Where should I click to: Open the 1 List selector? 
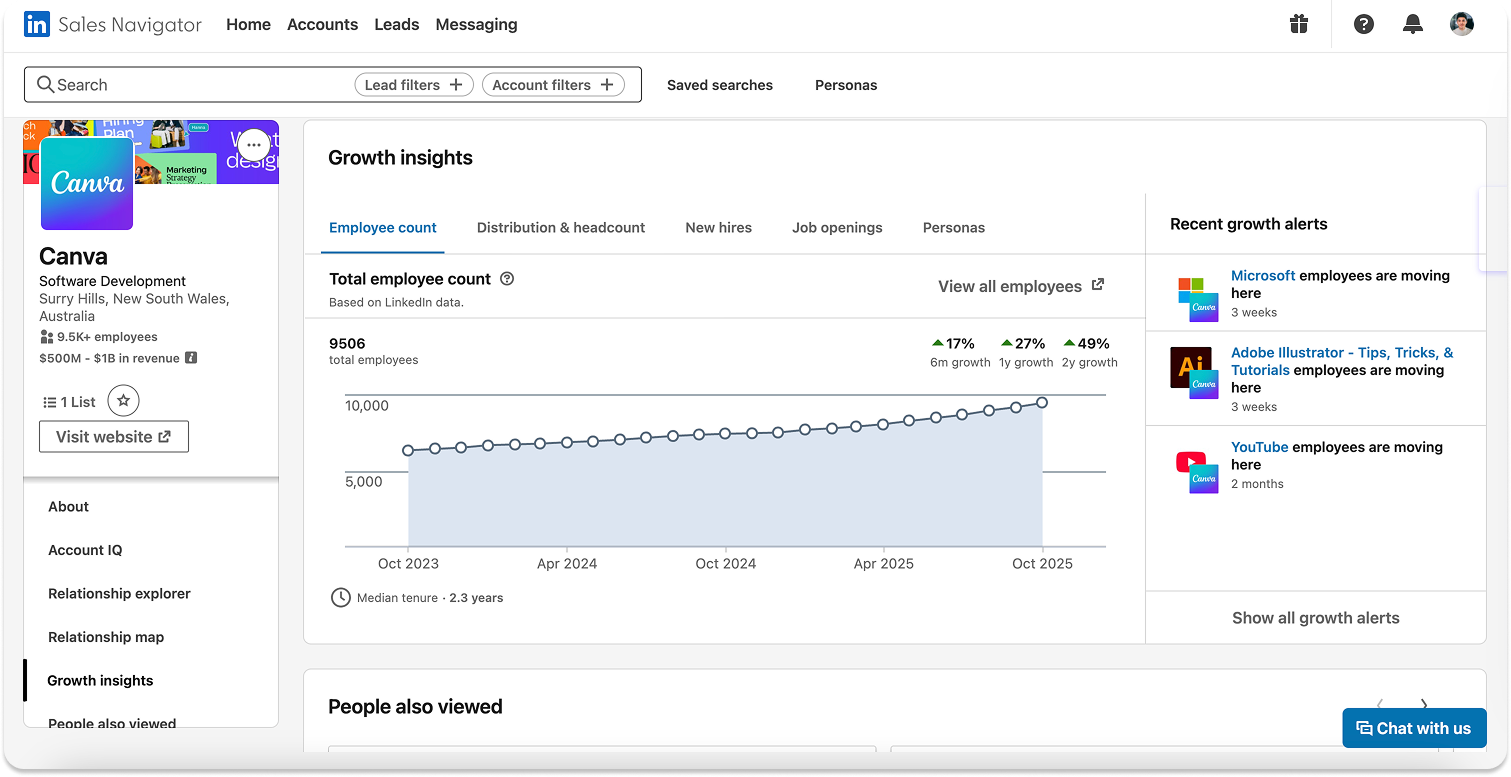point(69,402)
